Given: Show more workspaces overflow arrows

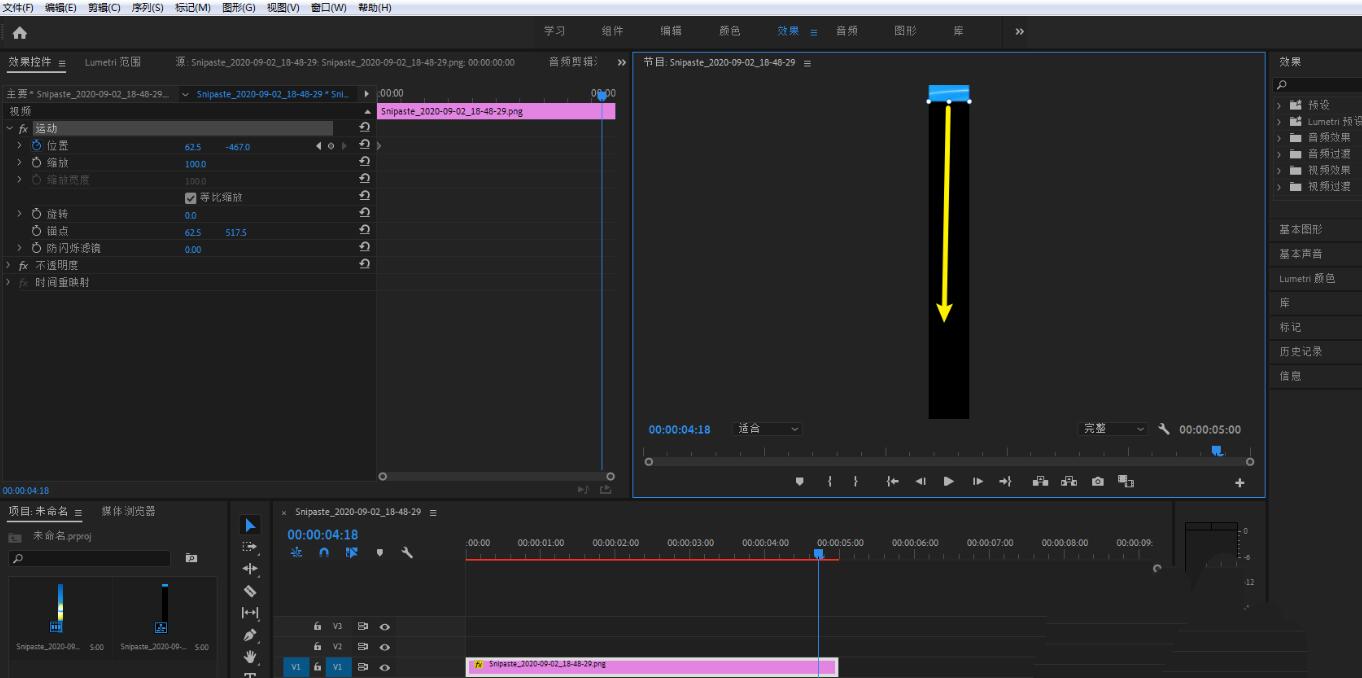Looking at the screenshot, I should pos(1019,32).
